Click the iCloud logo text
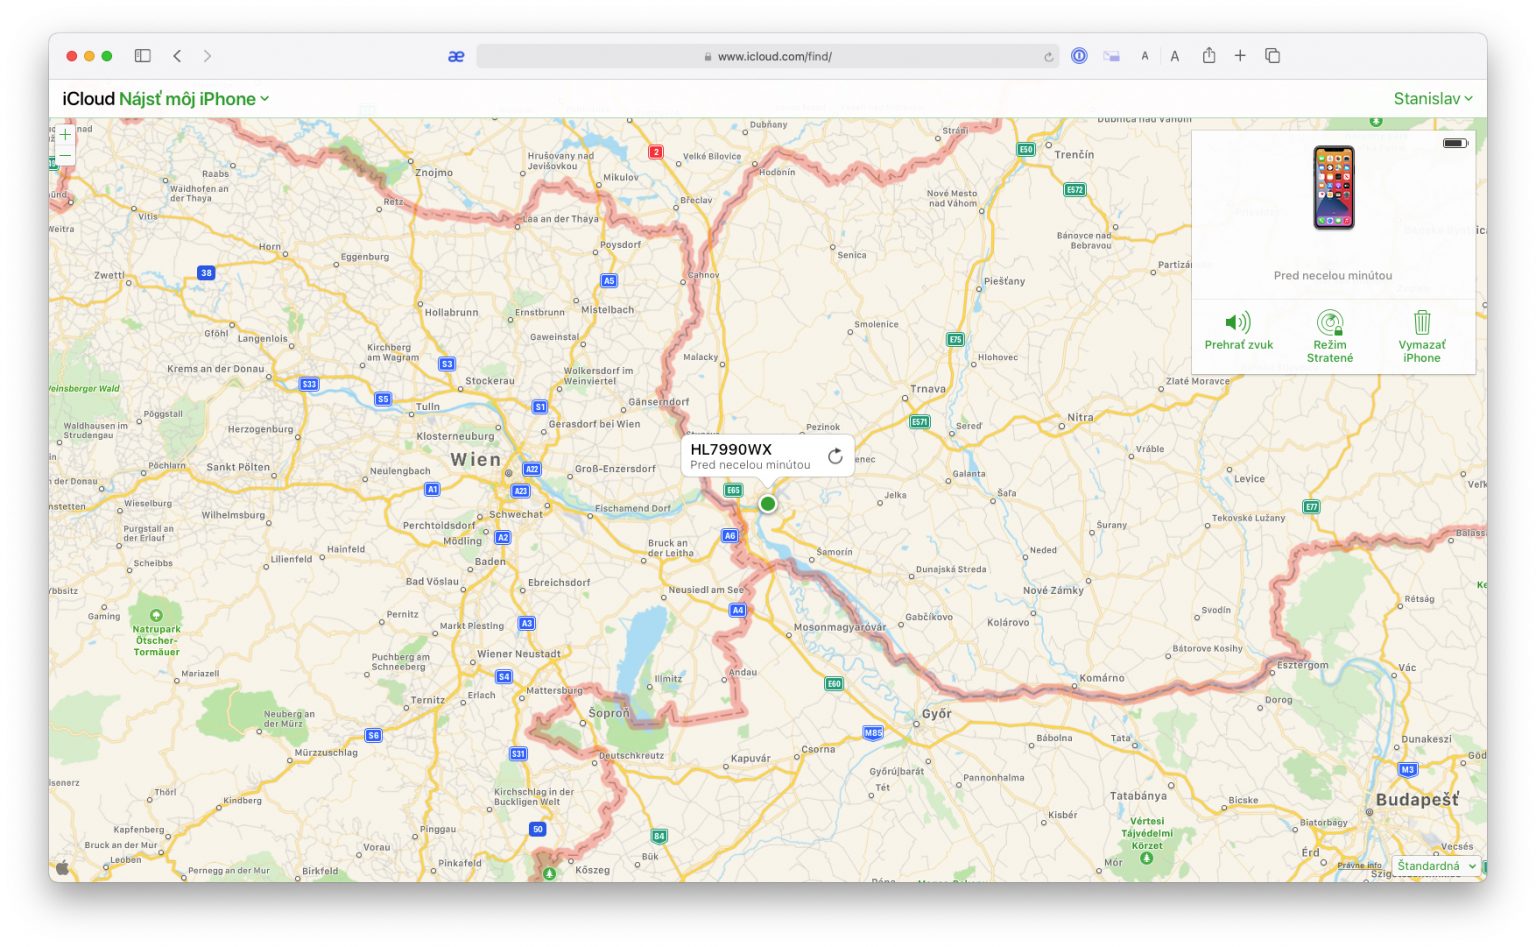The image size is (1536, 947). 89,99
